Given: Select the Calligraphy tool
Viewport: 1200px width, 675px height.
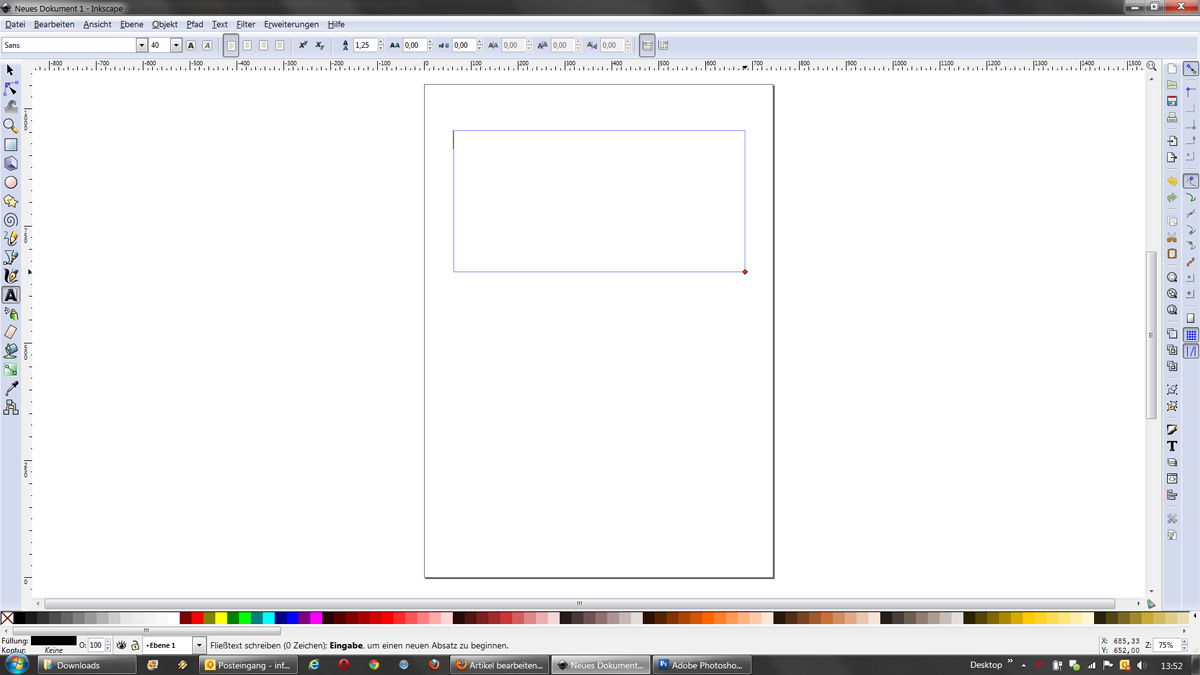Looking at the screenshot, I should click(11, 276).
